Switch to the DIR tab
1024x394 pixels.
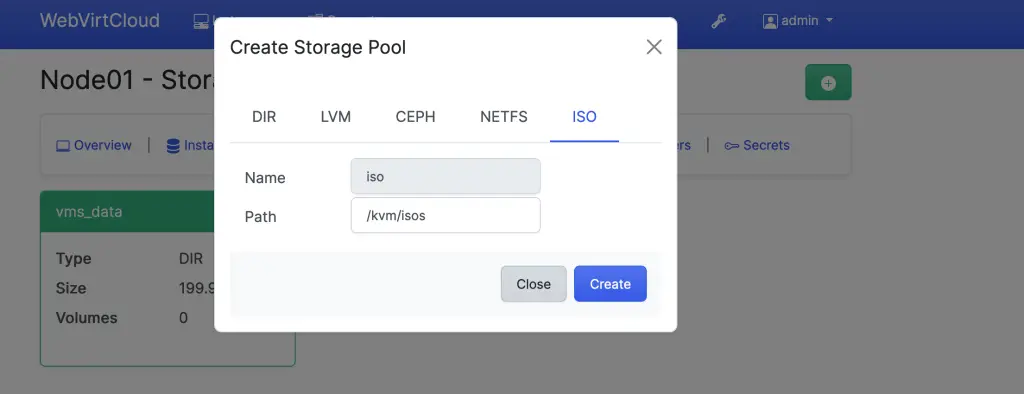(x=264, y=117)
